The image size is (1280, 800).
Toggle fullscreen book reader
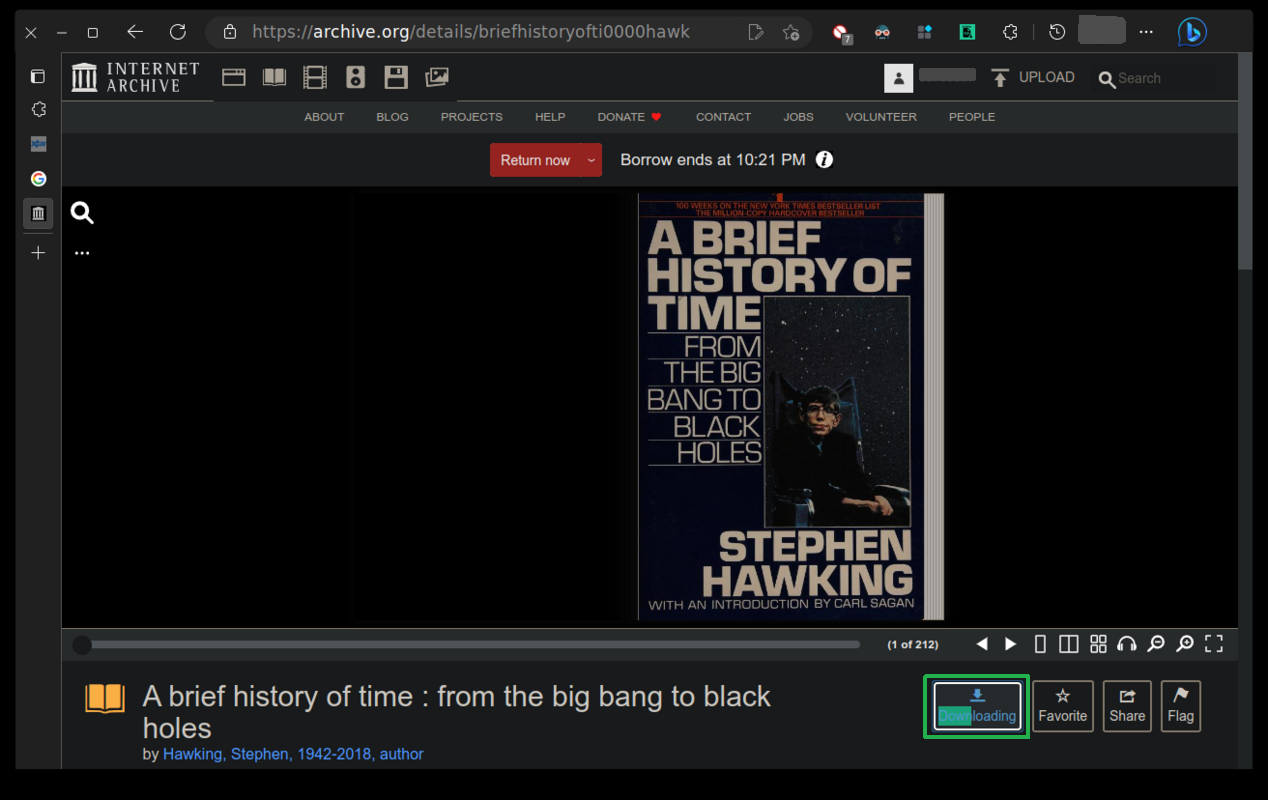pos(1214,644)
